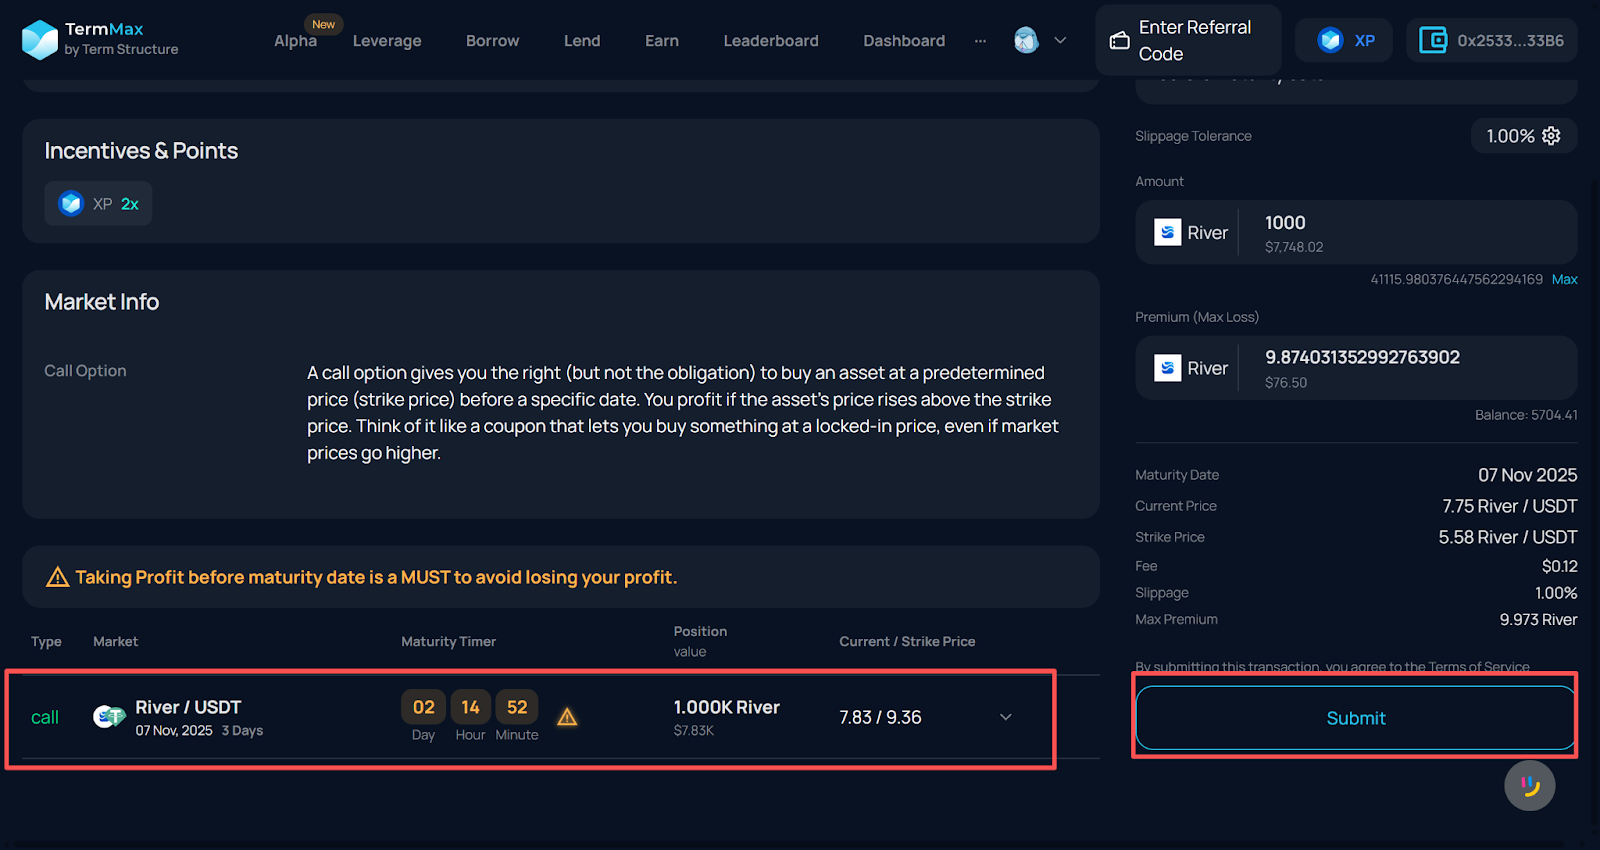Screen dimensions: 1600x850
Task: Click the Max amount link
Action: click(x=1564, y=280)
